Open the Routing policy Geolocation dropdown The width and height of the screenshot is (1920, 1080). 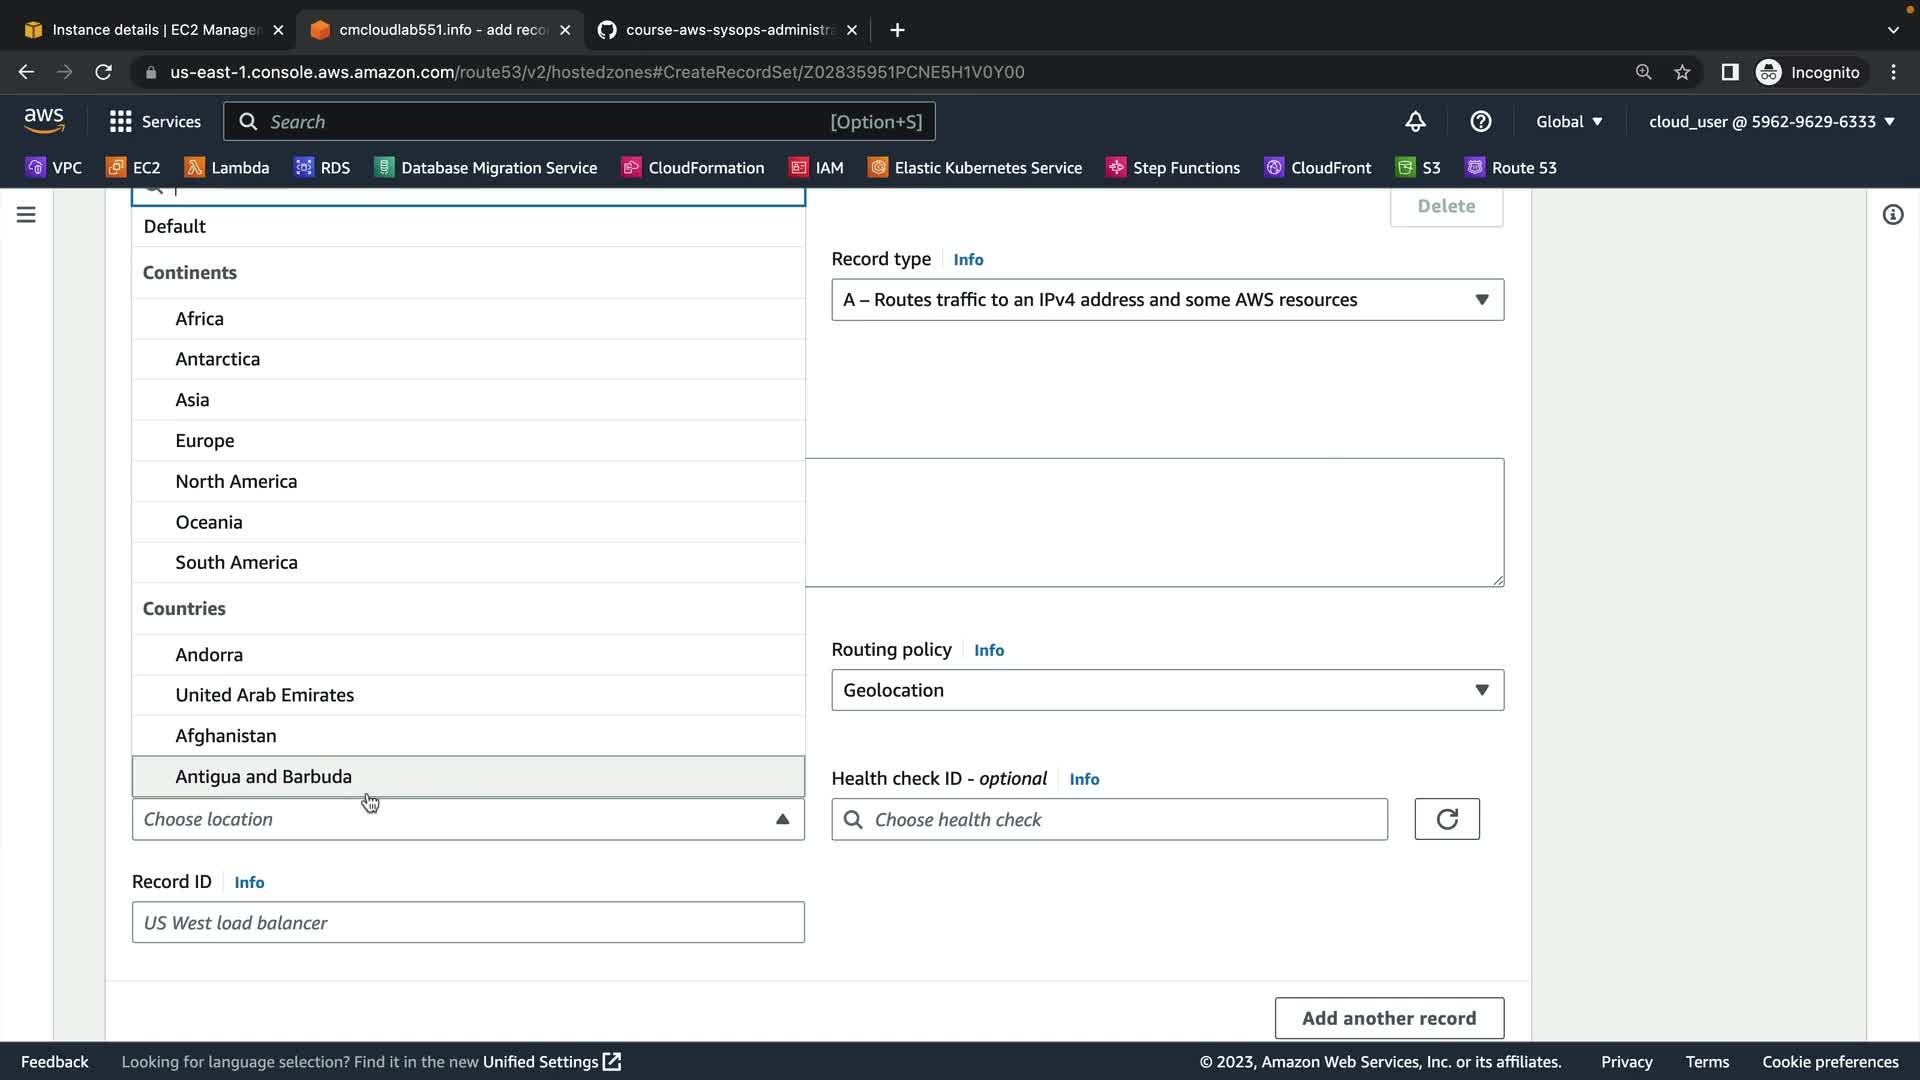click(1167, 690)
